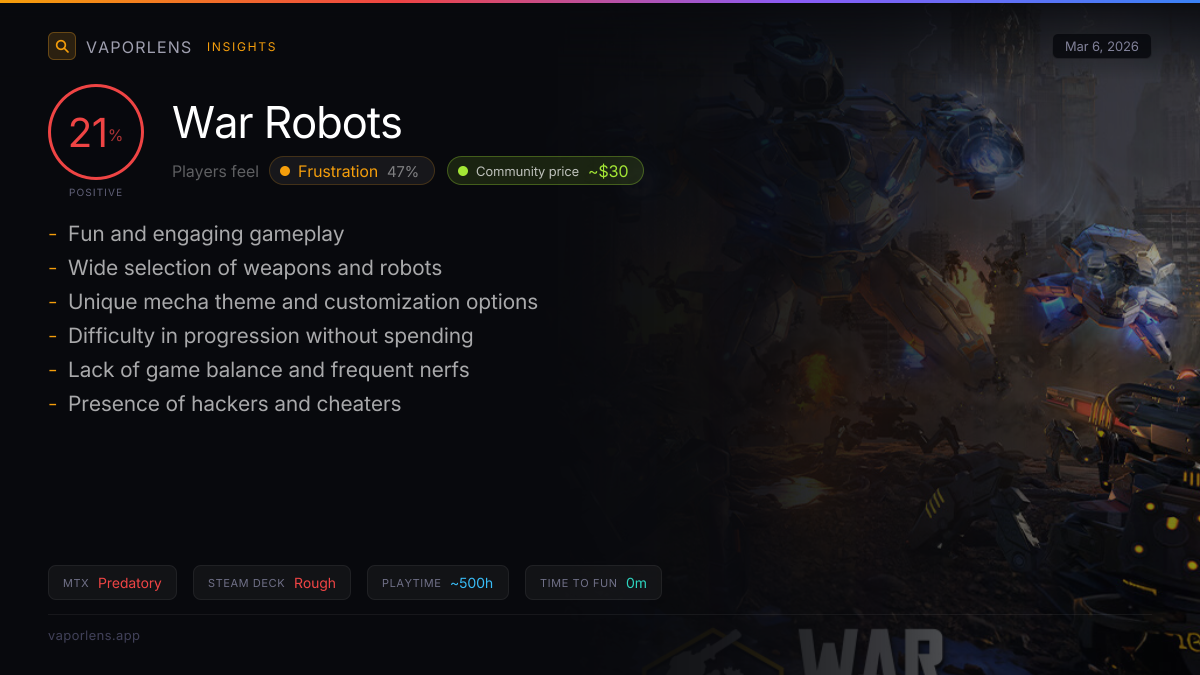Click 'Presence of hackers and cheaters' point
1200x675 pixels.
pyautogui.click(x=234, y=404)
